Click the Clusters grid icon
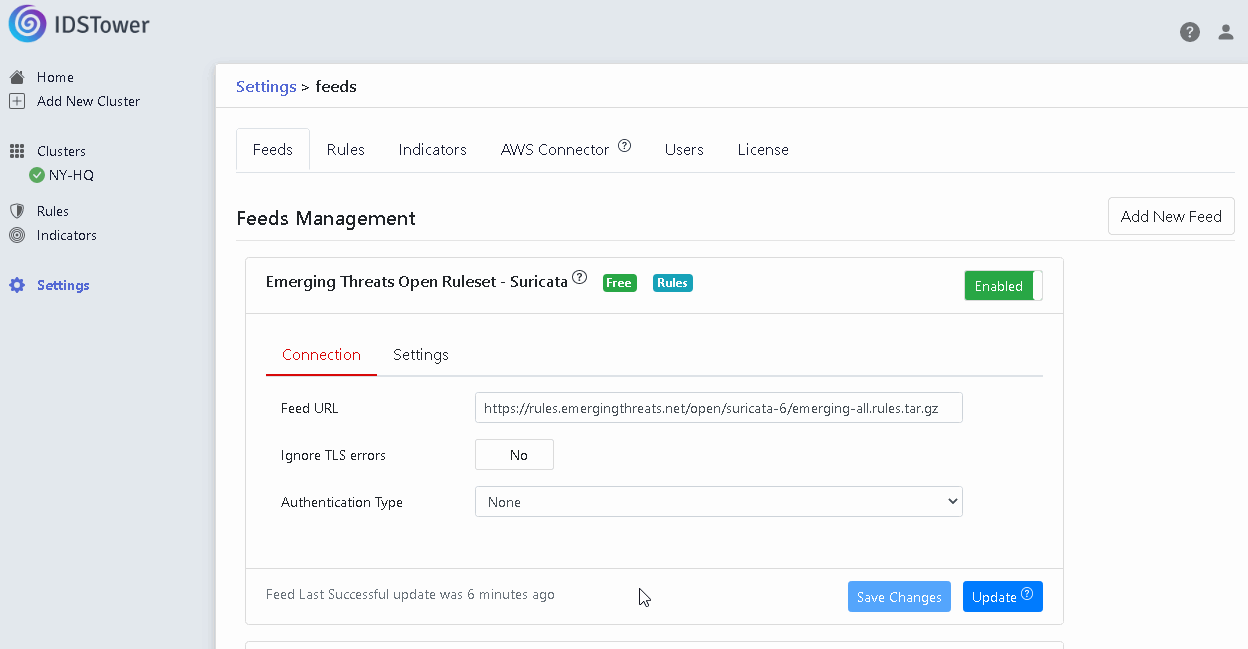1248x649 pixels. (x=17, y=151)
